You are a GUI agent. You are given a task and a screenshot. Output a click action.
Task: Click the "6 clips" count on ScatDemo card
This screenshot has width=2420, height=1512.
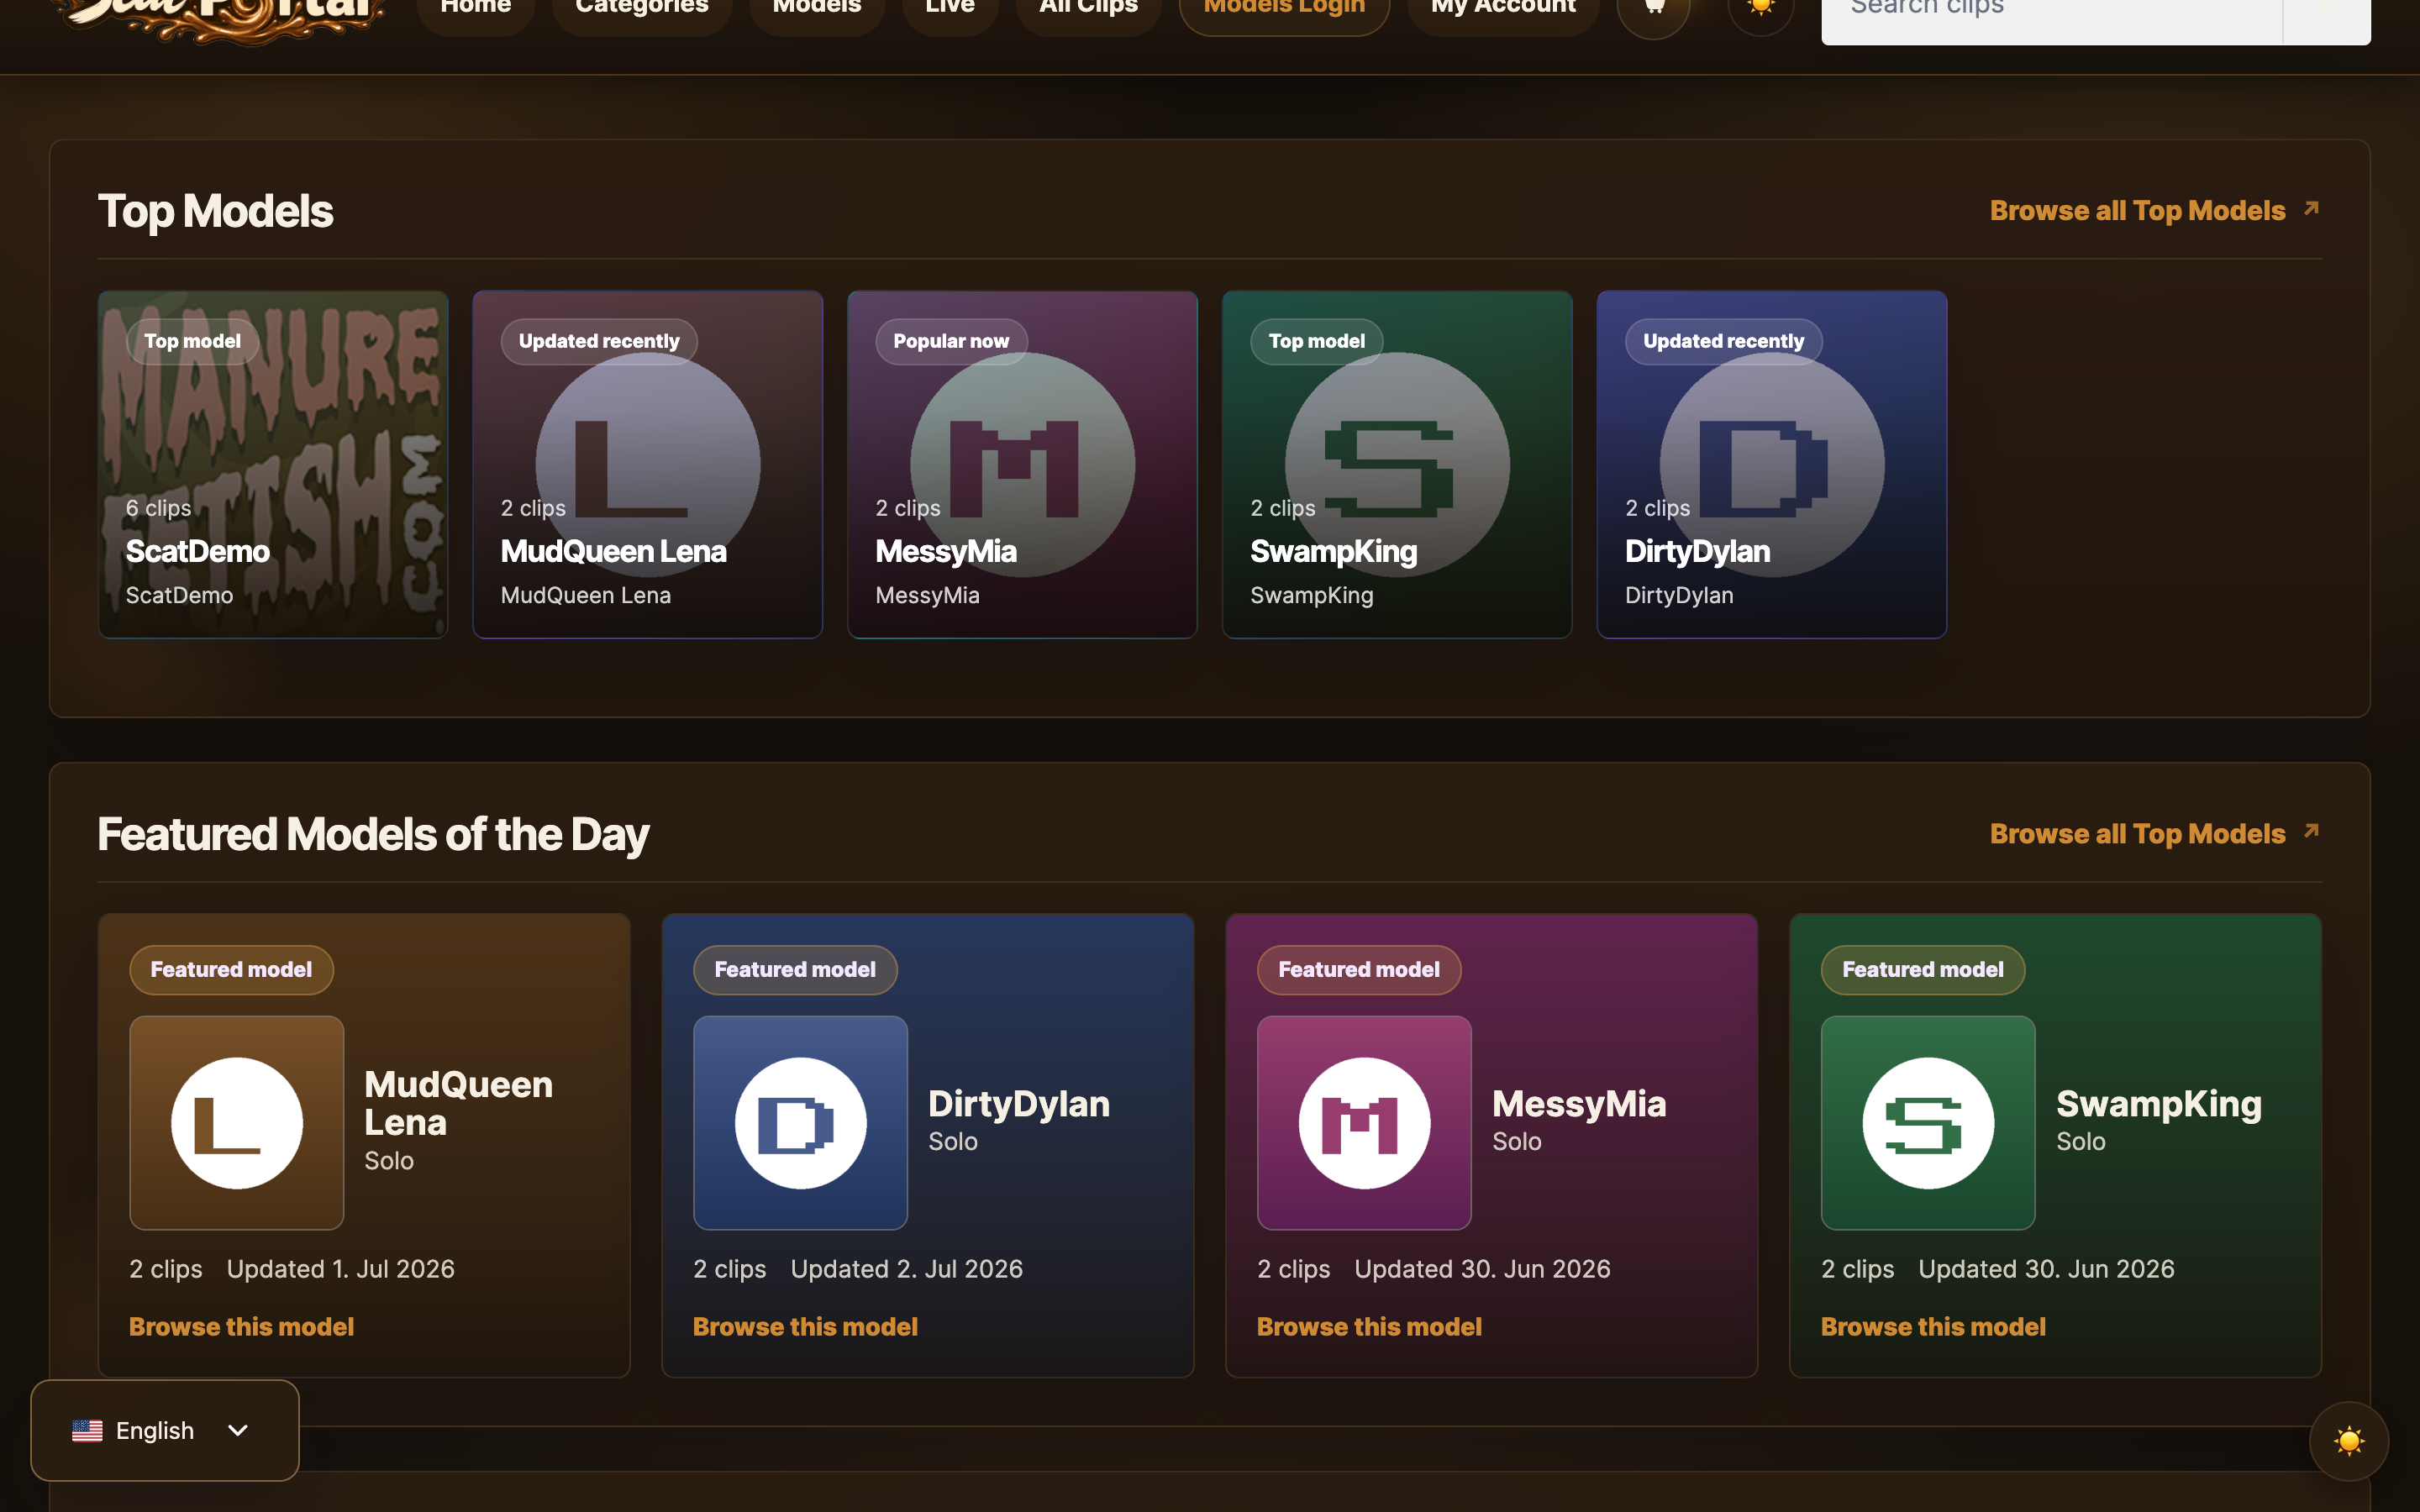(159, 508)
